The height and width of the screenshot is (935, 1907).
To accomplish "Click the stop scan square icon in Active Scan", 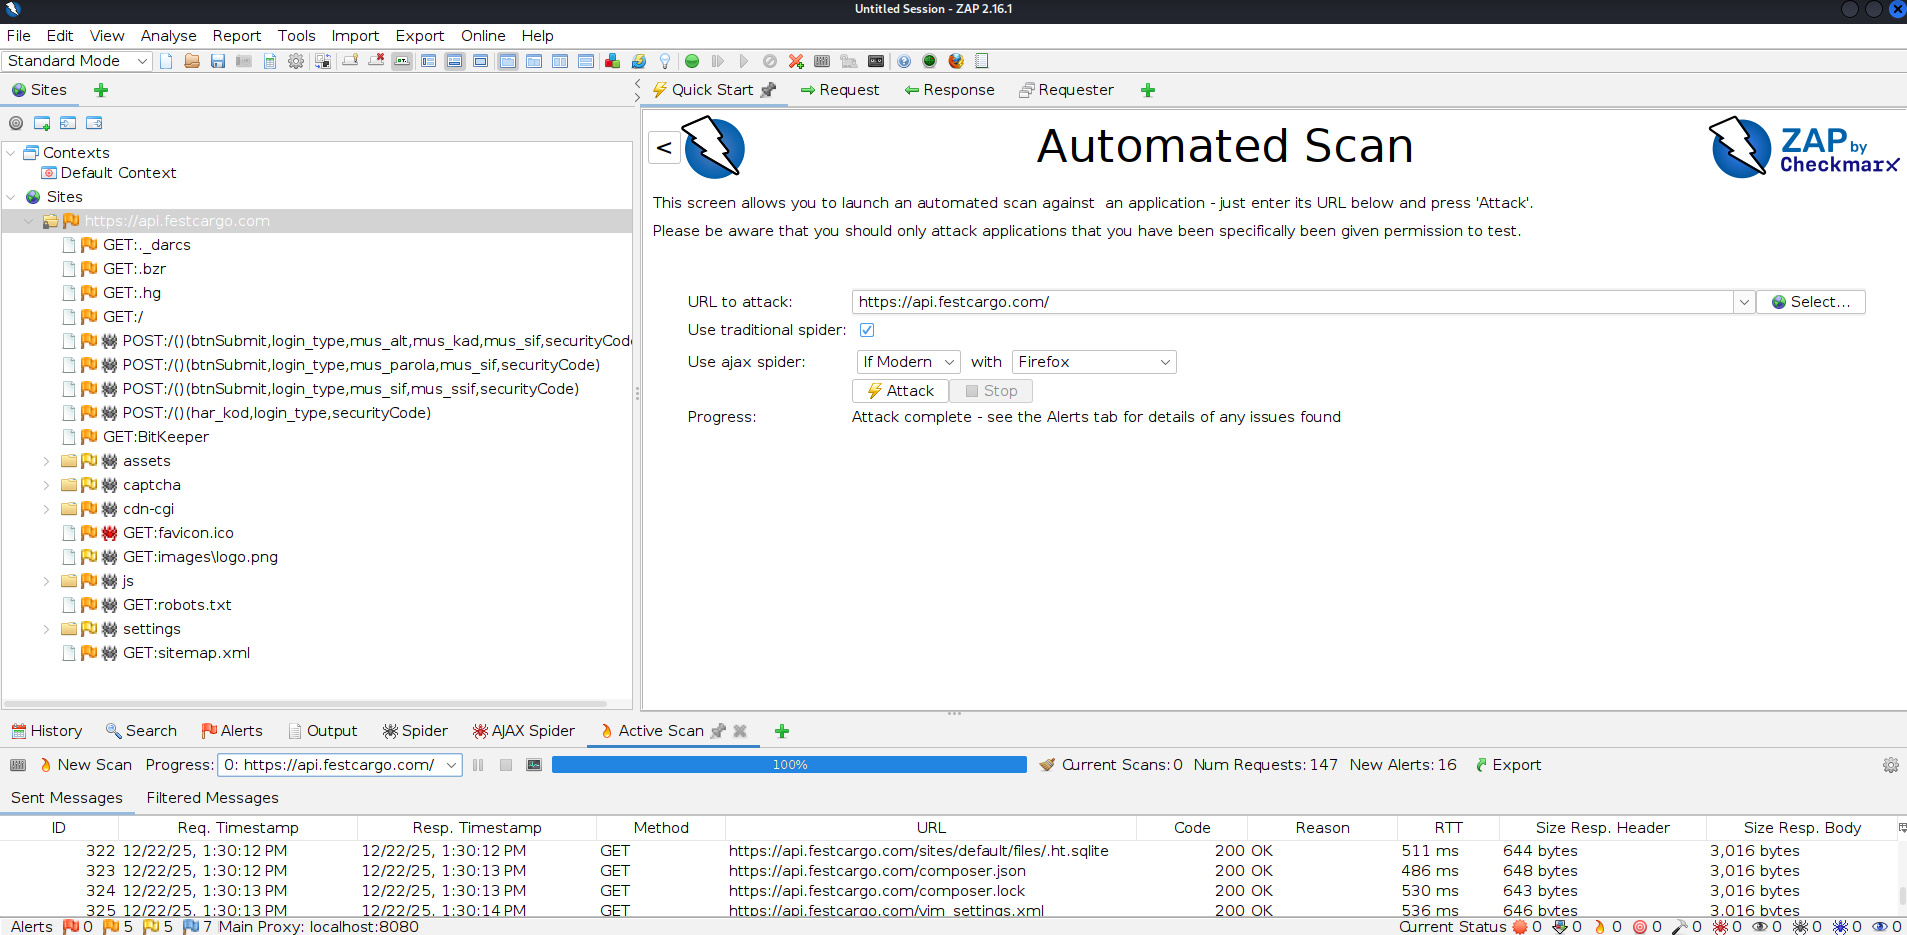I will pos(506,765).
